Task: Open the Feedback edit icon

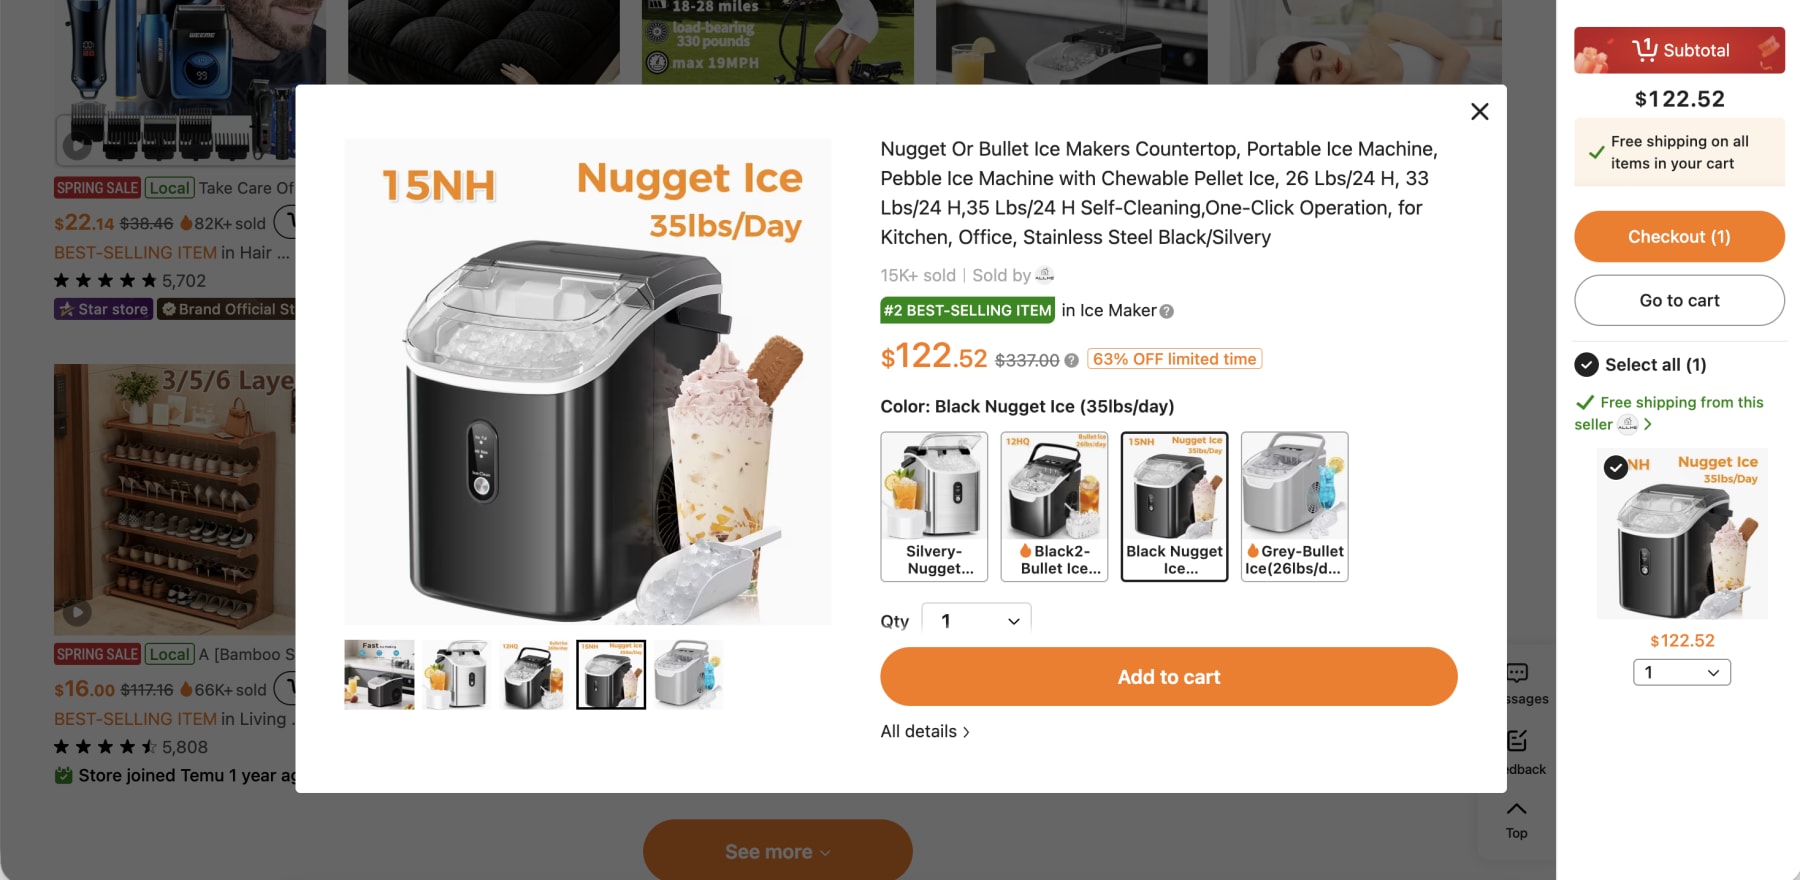Action: coord(1517,740)
